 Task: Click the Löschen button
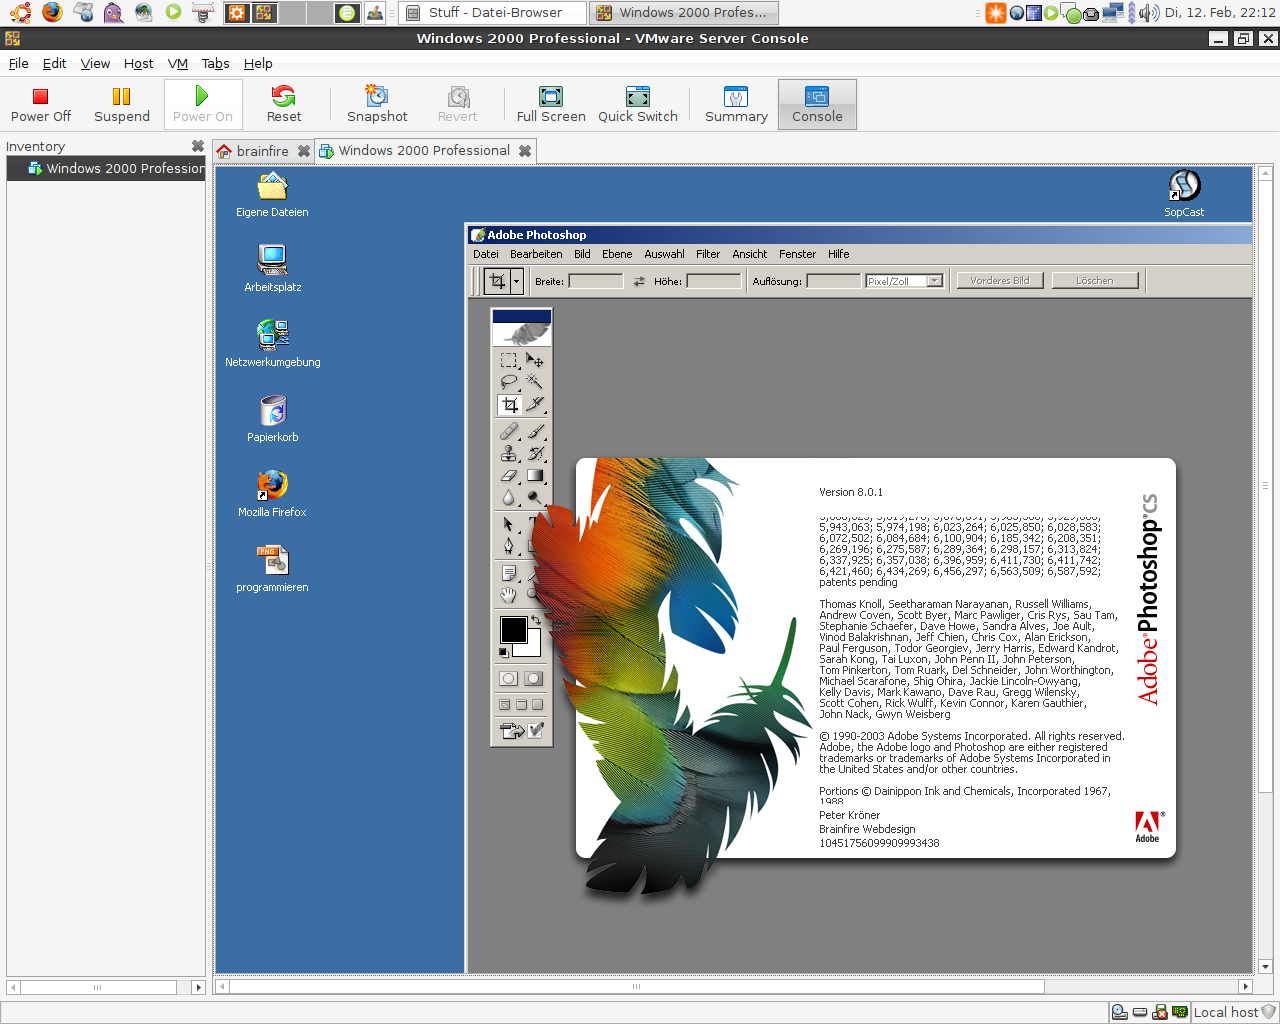[x=1095, y=281]
